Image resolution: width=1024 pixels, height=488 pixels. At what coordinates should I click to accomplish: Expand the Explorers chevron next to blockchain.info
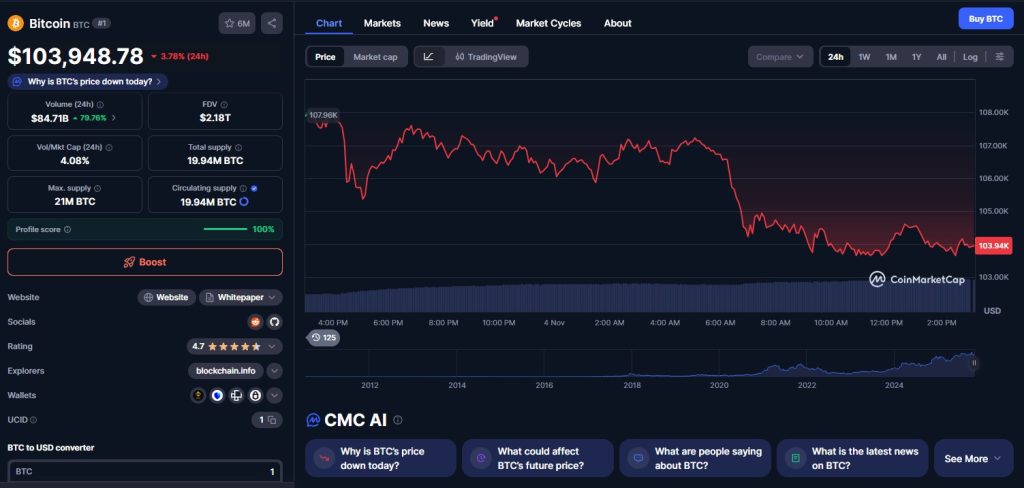coord(274,371)
